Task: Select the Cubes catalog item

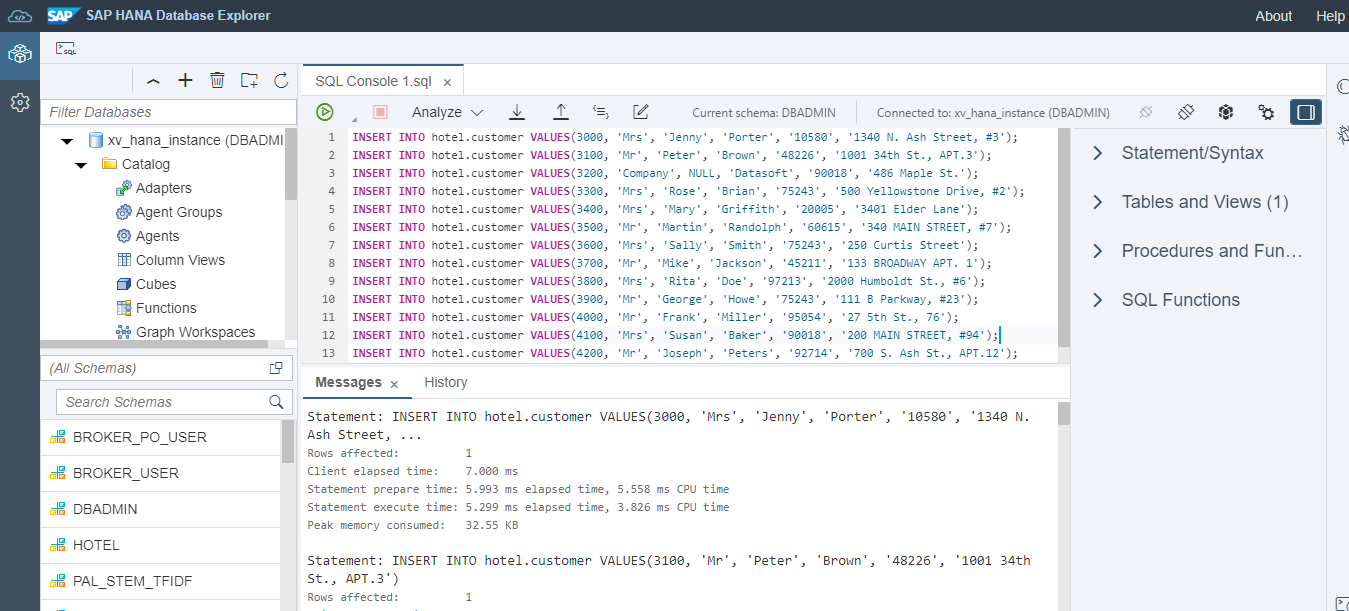Action: [156, 284]
